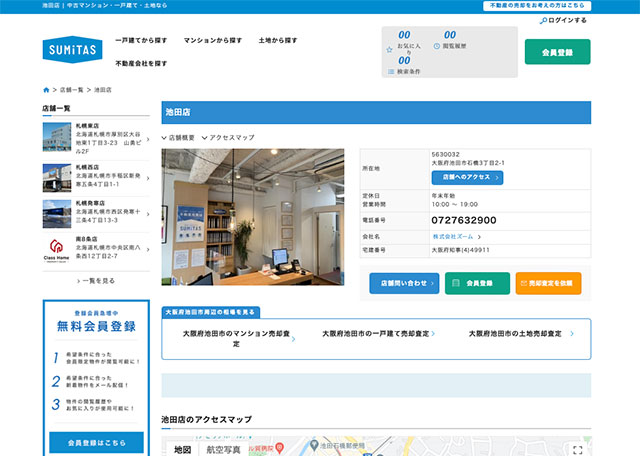
Task: Click 大阪府池田市のマンション売却査定 link
Action: pyautogui.click(x=236, y=338)
